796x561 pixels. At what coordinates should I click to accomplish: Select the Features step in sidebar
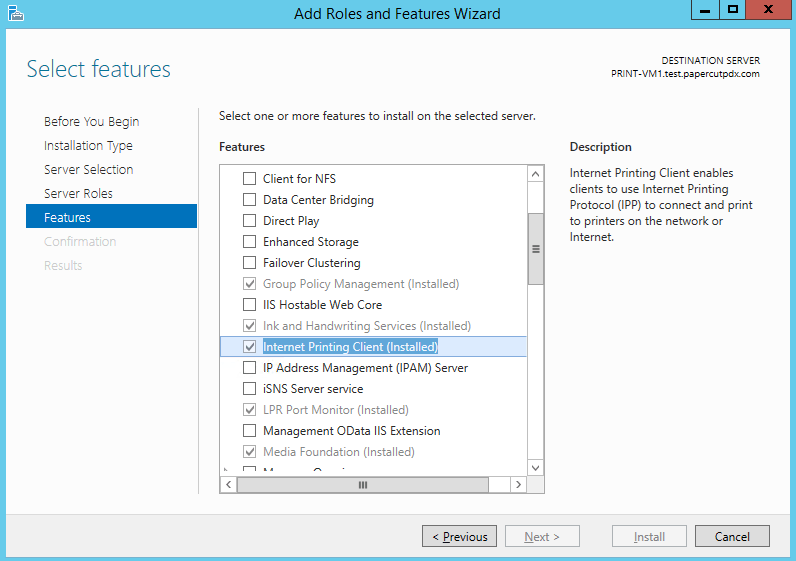tap(111, 216)
